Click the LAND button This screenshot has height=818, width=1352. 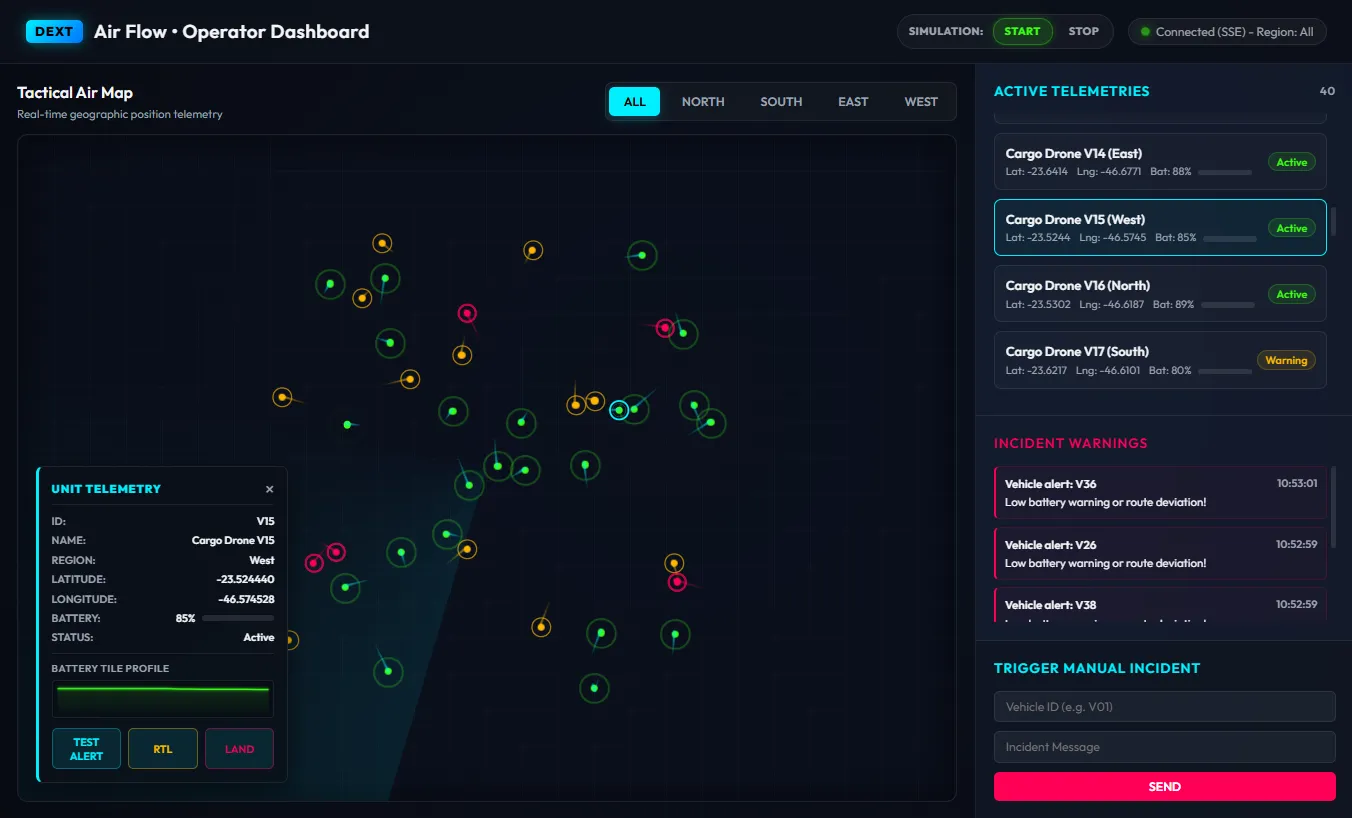tap(239, 749)
